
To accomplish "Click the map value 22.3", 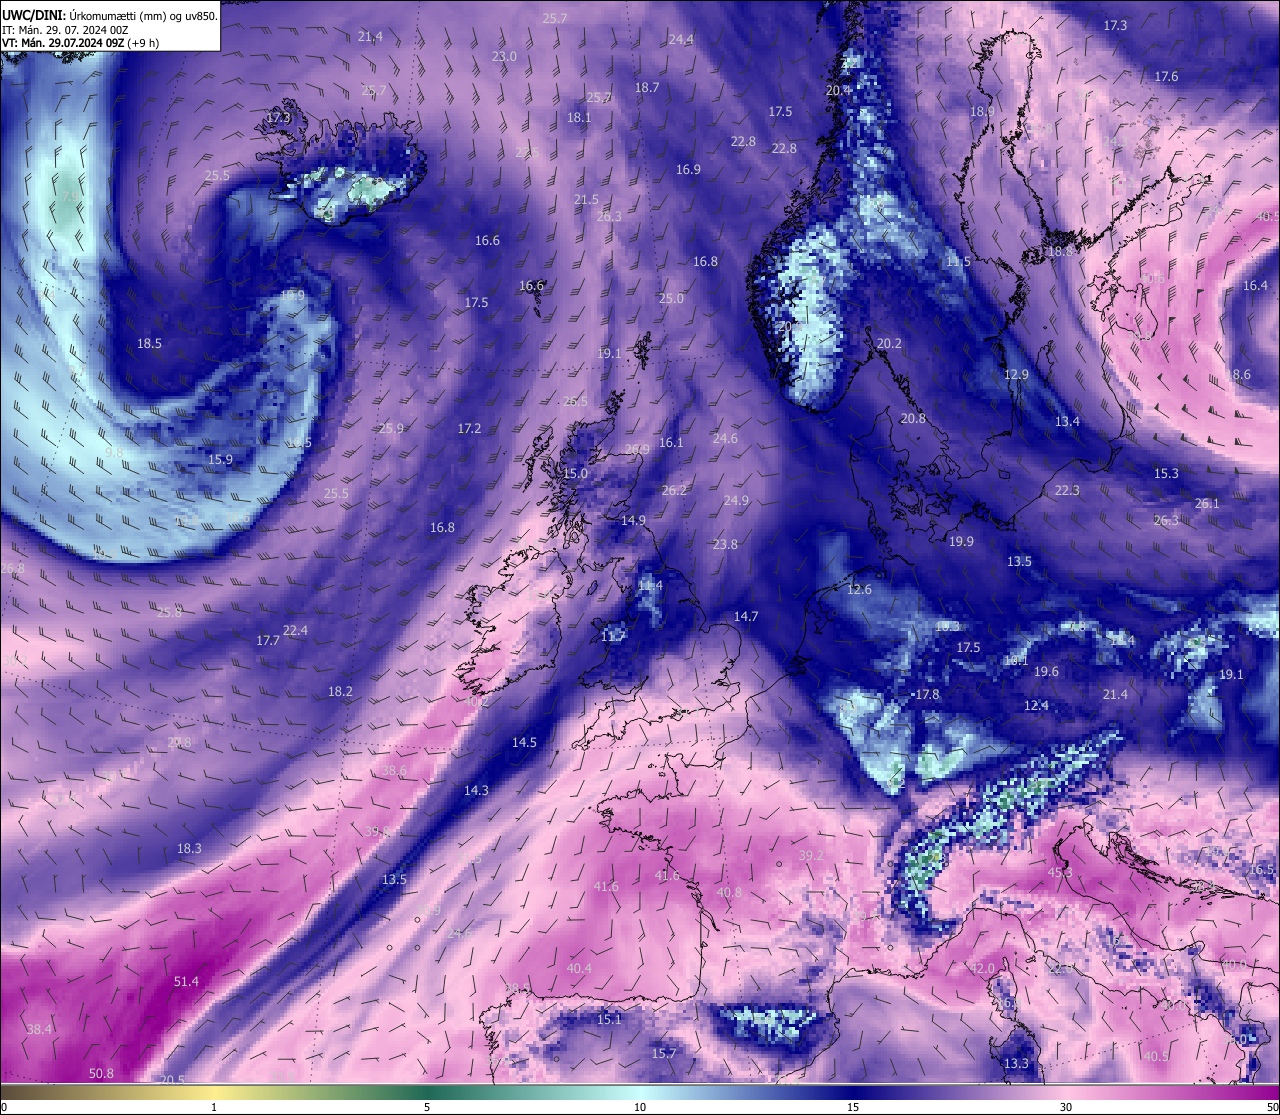I will pos(1067,490).
